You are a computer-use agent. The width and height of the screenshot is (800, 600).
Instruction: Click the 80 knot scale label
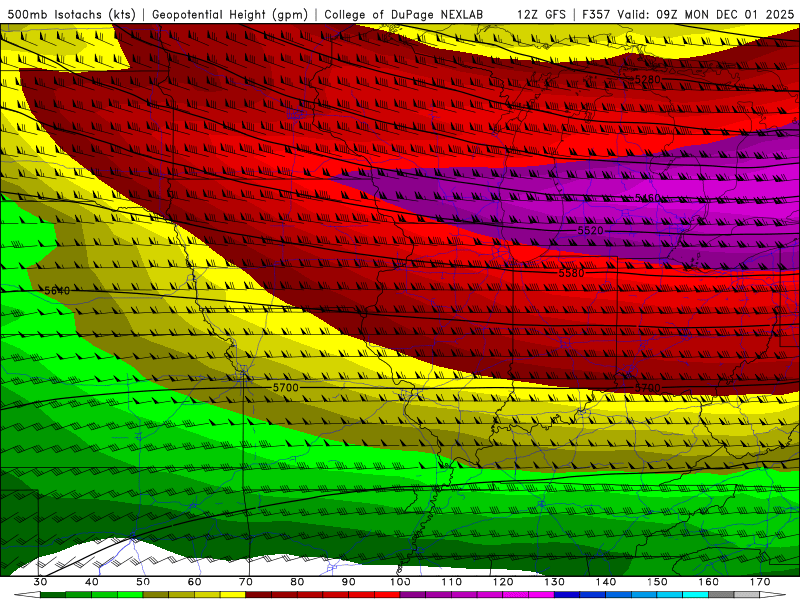[297, 582]
